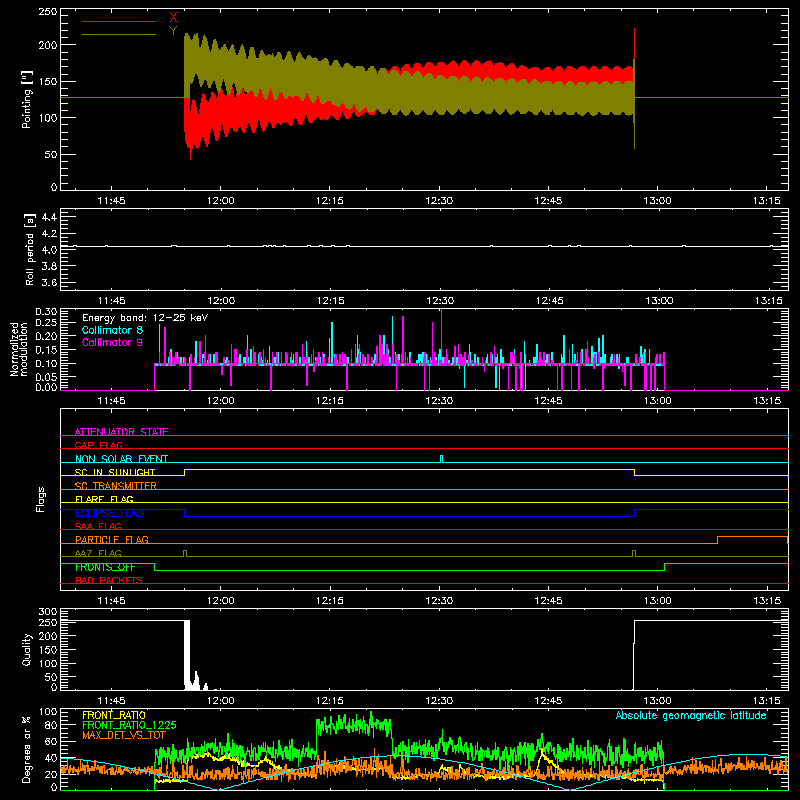This screenshot has height=800, width=800.
Task: Click the AAZ_FLAG pulse before 12:00
Action: coord(185,553)
